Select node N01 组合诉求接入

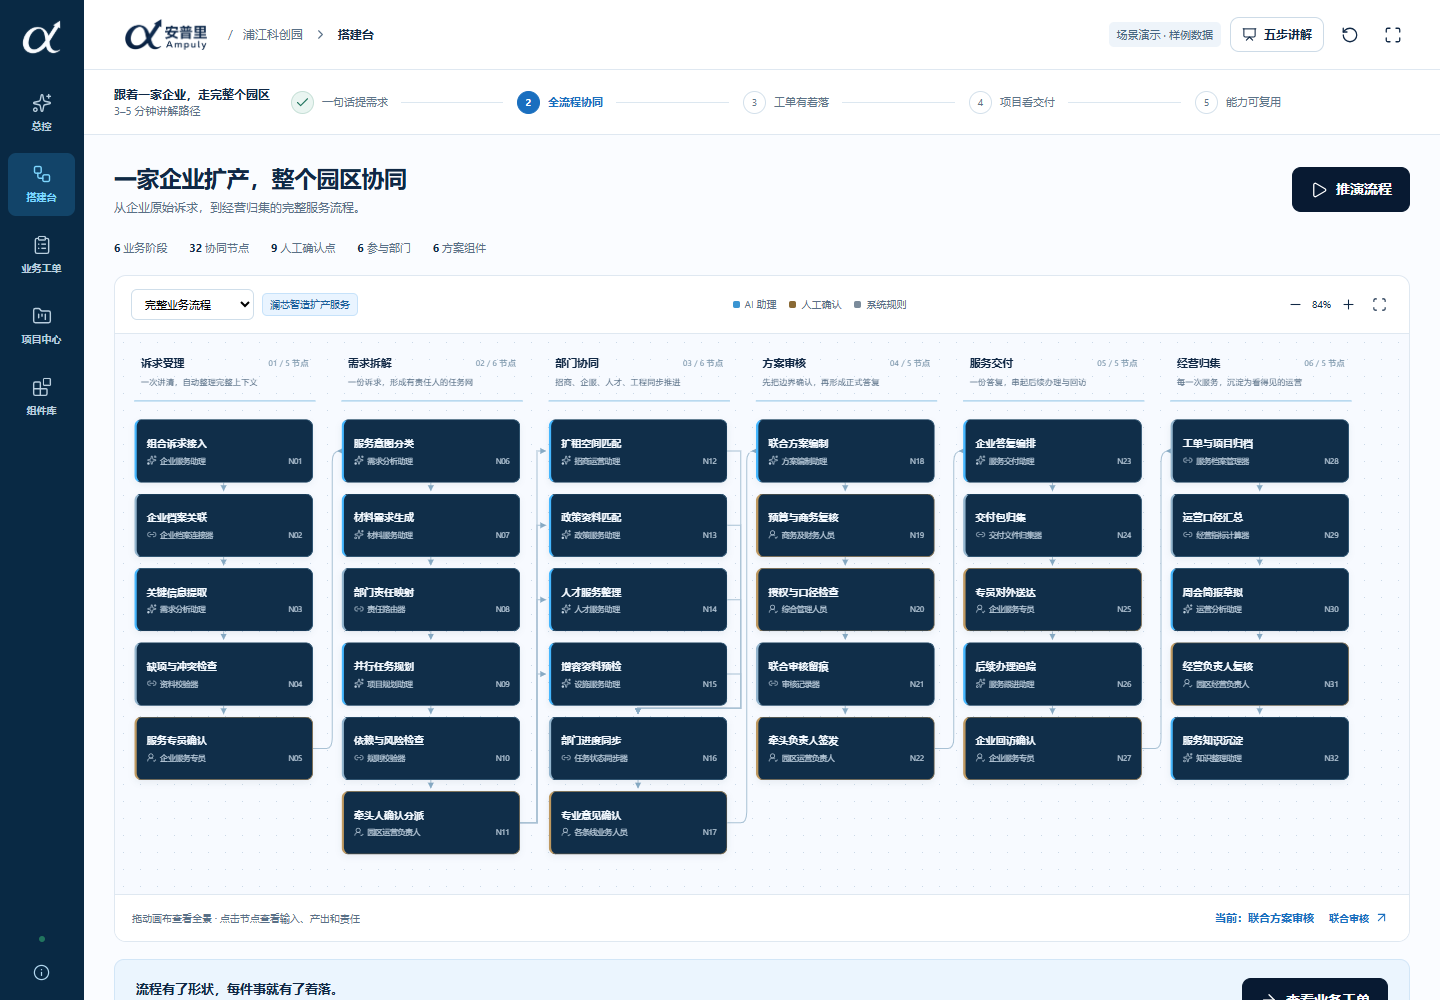(224, 451)
